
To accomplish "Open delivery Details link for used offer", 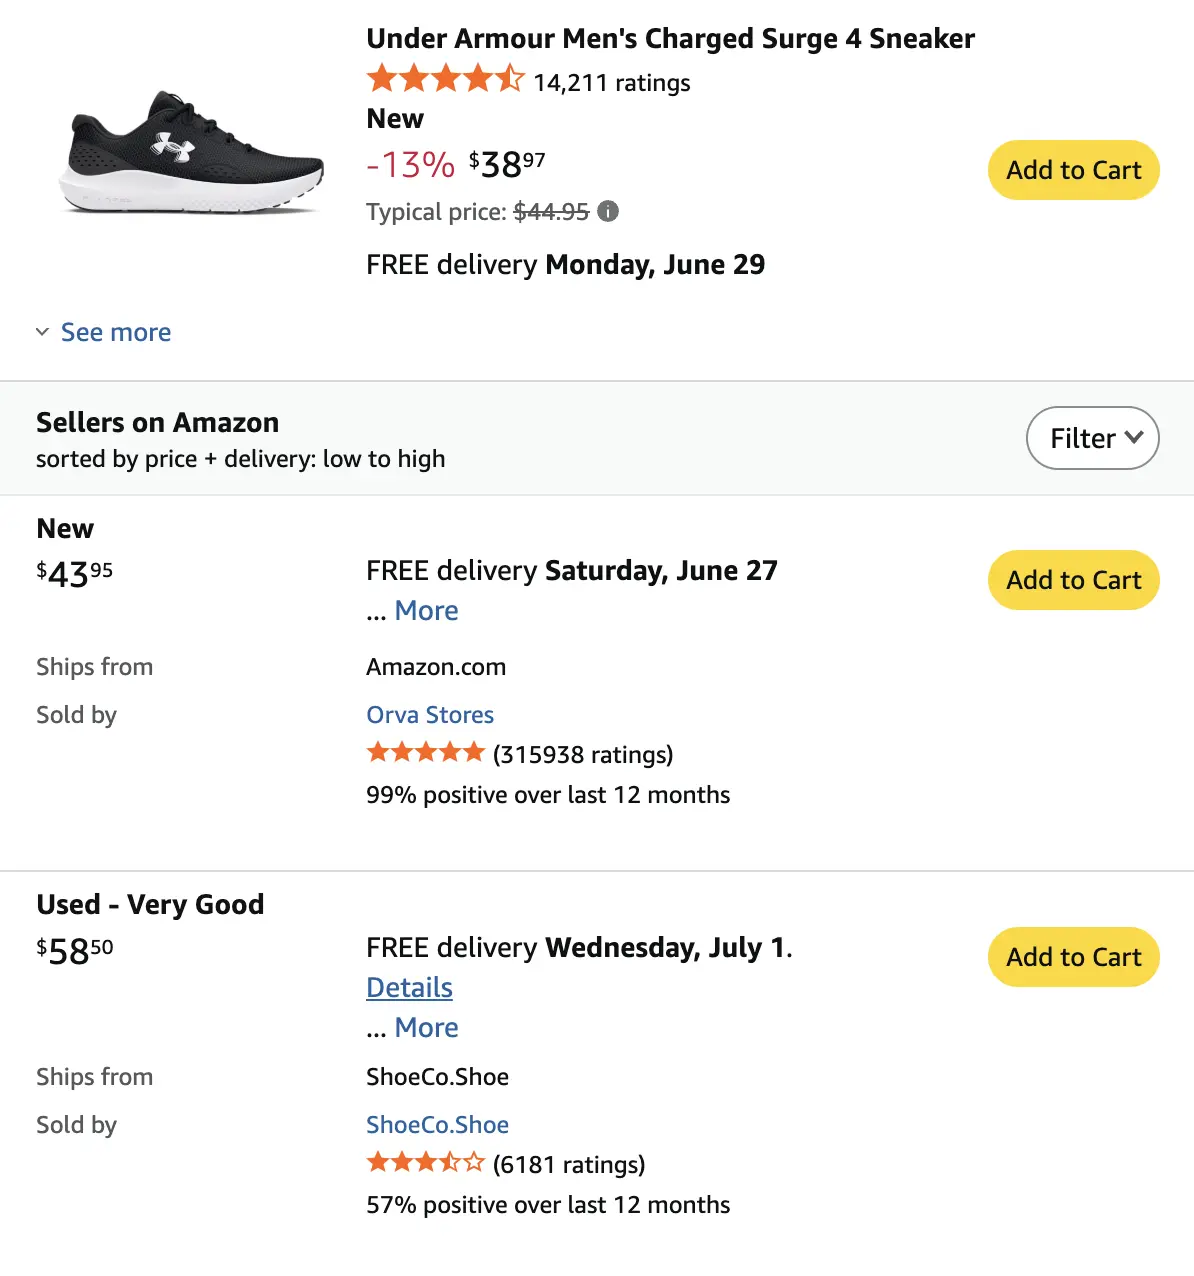I will [409, 987].
